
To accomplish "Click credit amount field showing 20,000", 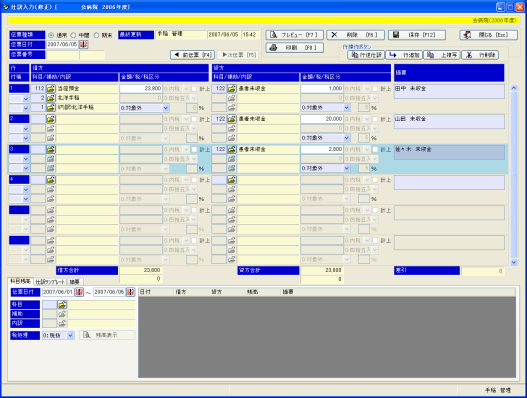I will coord(322,119).
